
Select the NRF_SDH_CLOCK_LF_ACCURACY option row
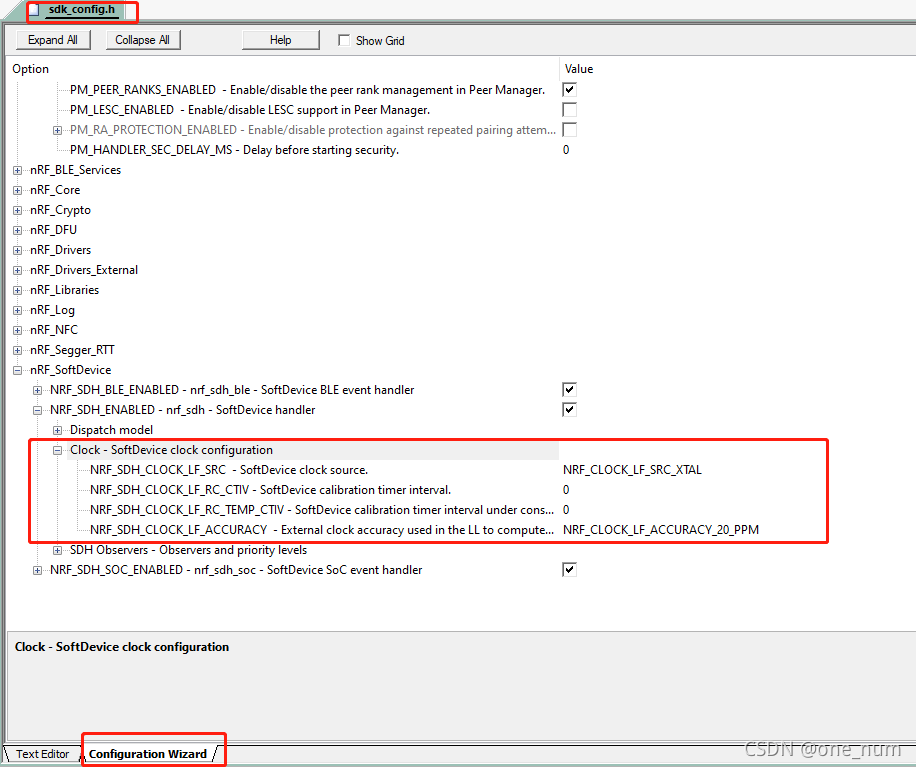322,529
